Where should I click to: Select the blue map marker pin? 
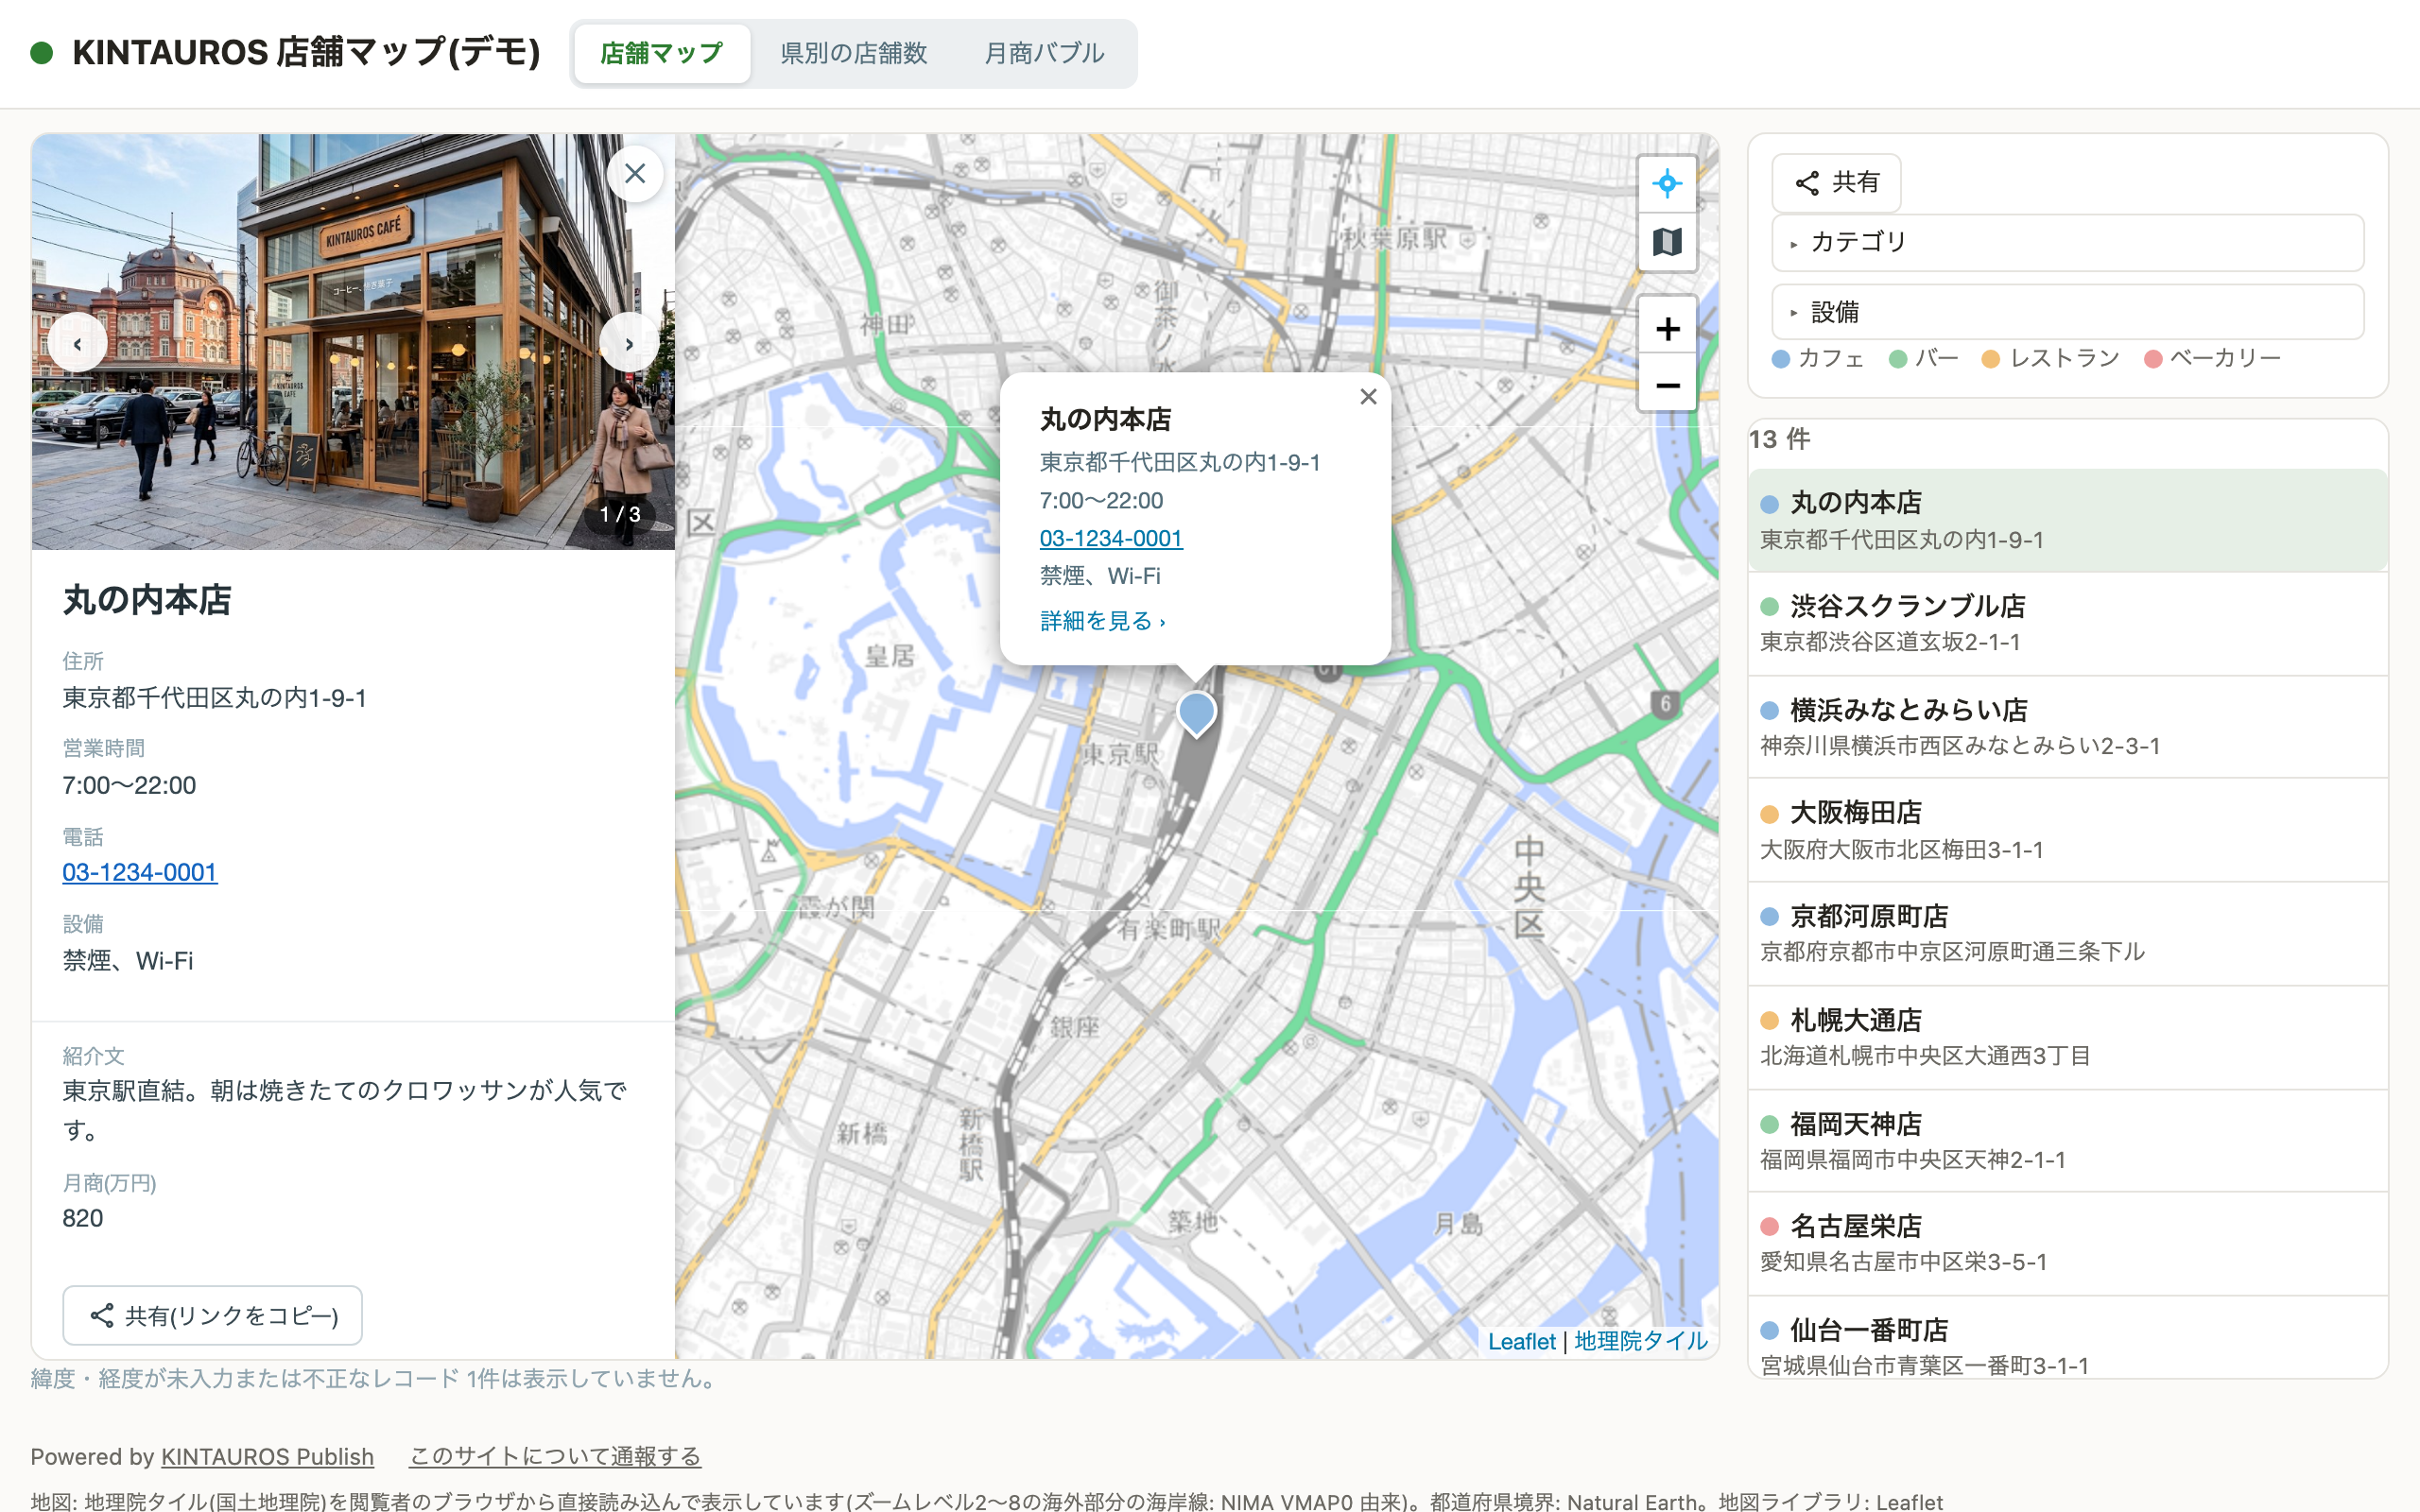click(x=1196, y=714)
